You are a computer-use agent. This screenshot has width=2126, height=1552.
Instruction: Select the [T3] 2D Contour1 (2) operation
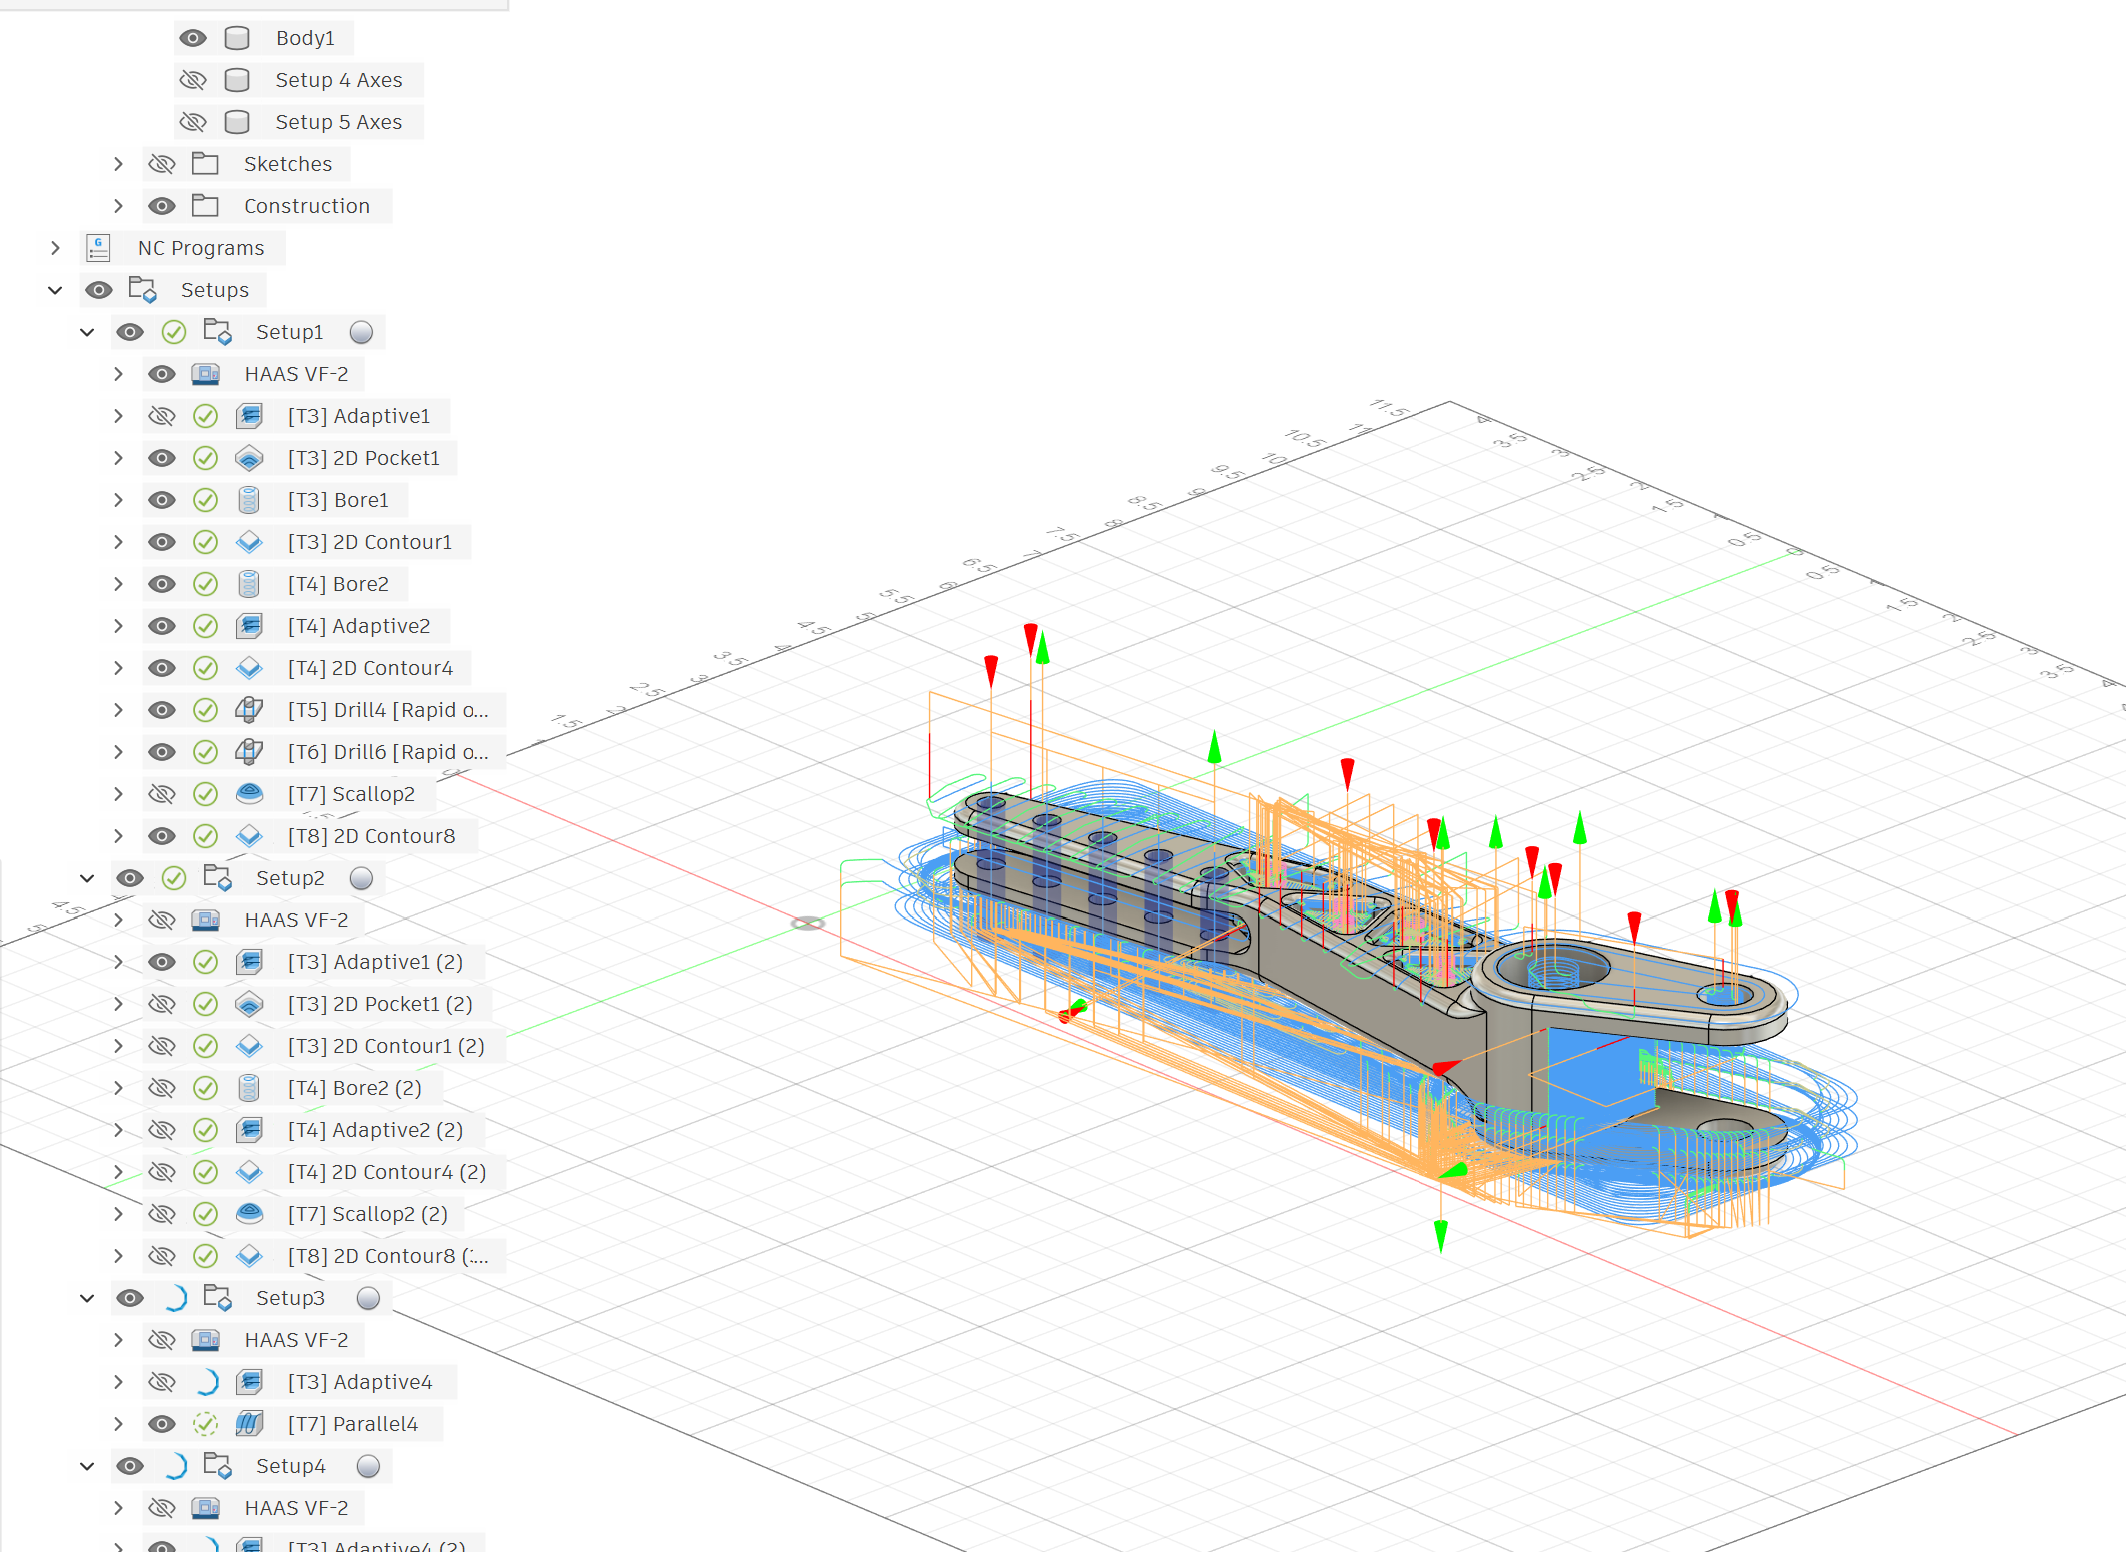pyautogui.click(x=385, y=1046)
